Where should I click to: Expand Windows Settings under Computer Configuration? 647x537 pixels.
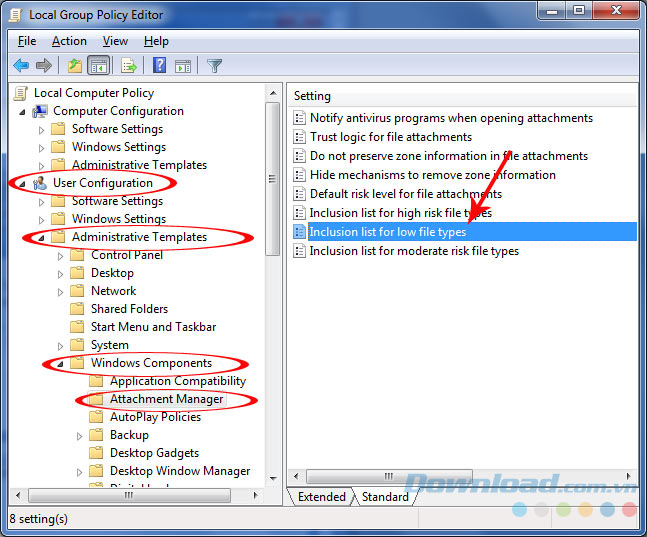[41, 148]
